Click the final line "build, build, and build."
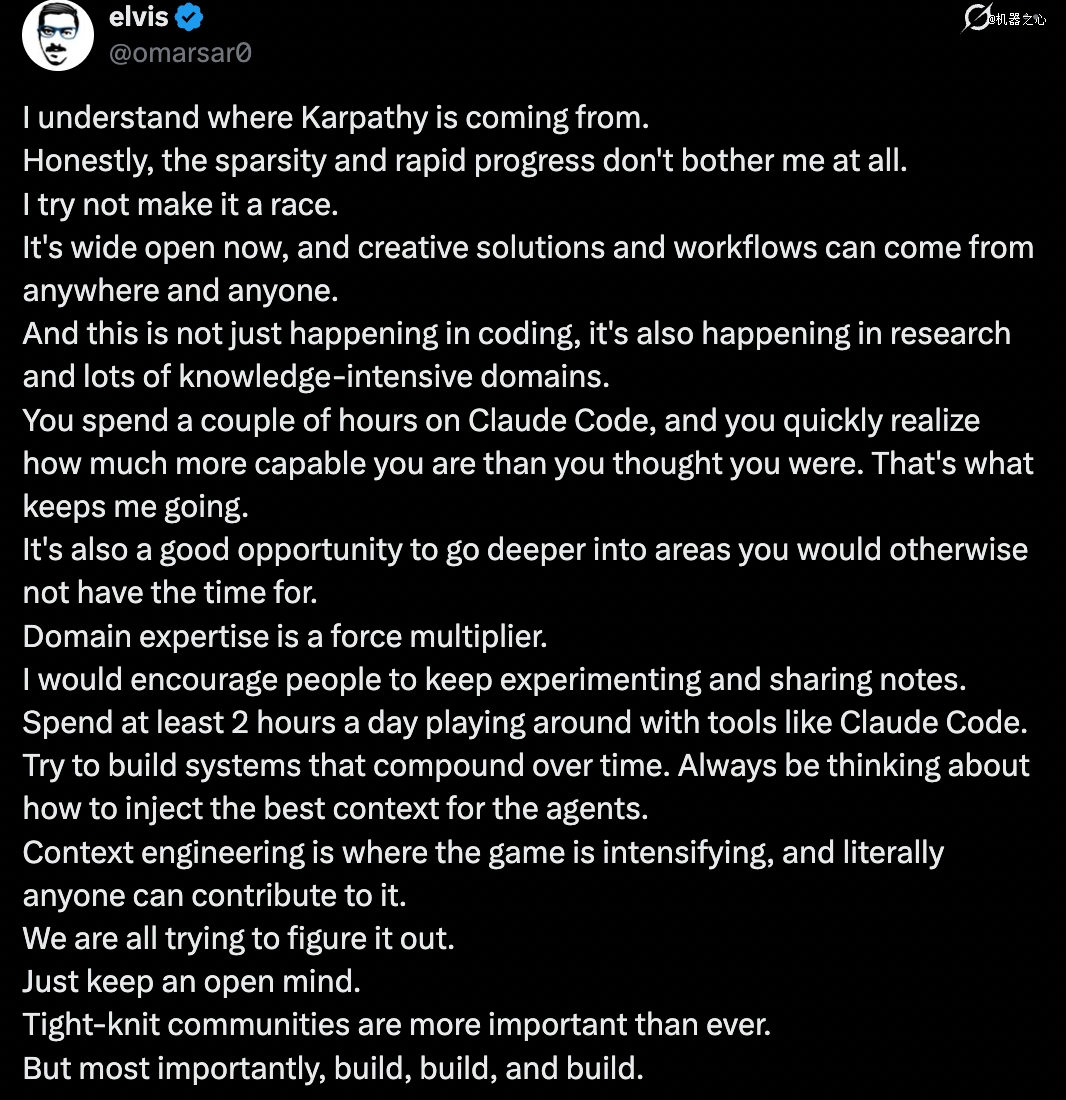The width and height of the screenshot is (1066, 1100). (498, 1068)
